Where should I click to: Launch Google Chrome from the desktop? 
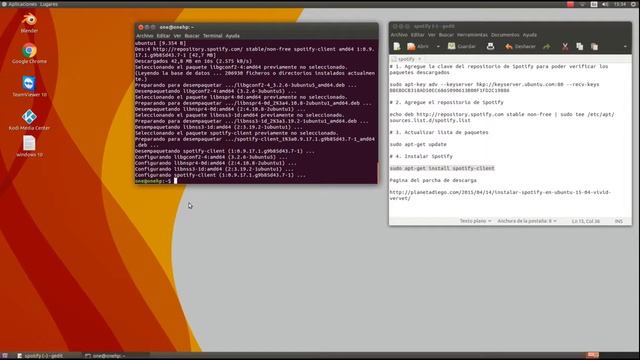pyautogui.click(x=29, y=53)
